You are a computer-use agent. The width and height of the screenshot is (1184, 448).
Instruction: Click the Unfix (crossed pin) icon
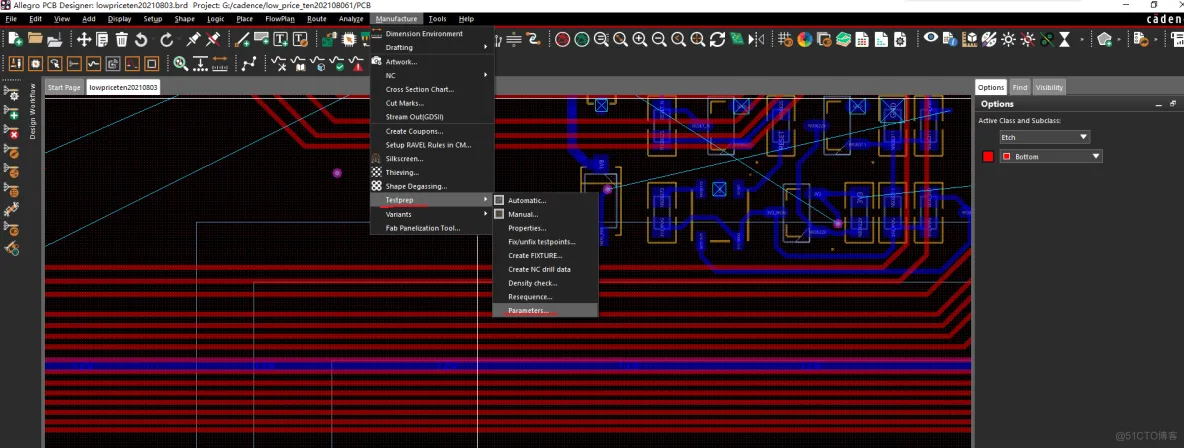click(x=214, y=39)
